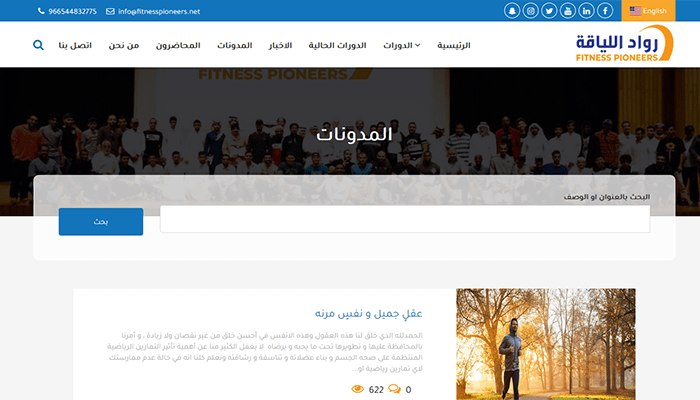
Task: Focus the title or description search field
Action: (405, 219)
